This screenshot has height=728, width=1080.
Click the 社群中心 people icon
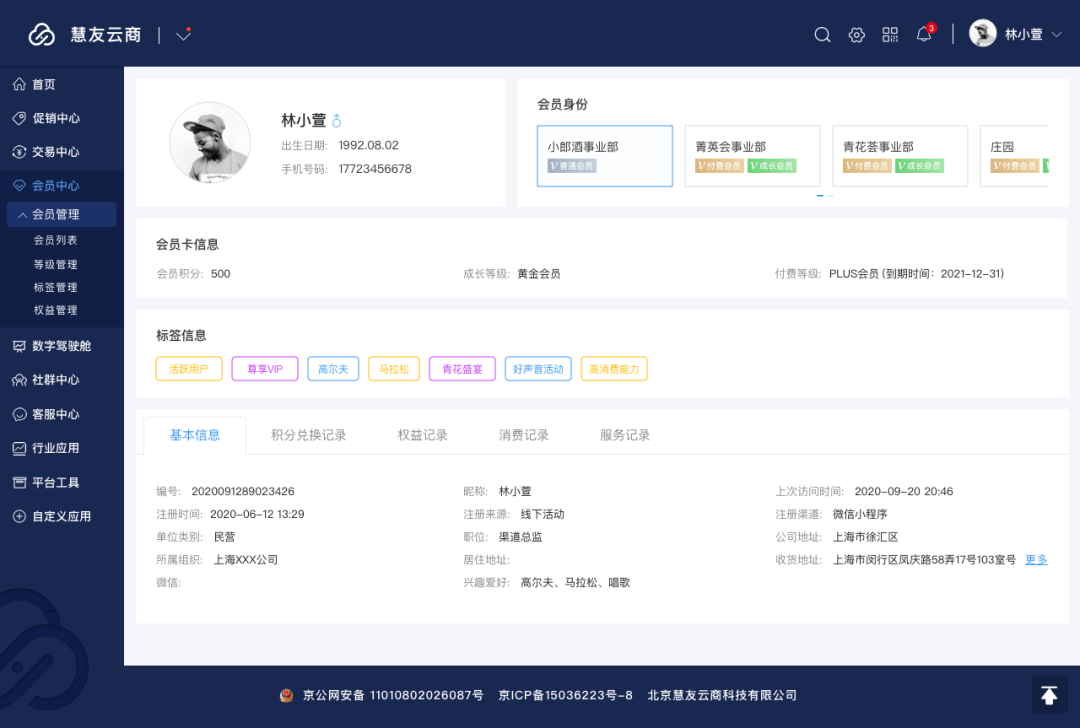click(x=19, y=379)
